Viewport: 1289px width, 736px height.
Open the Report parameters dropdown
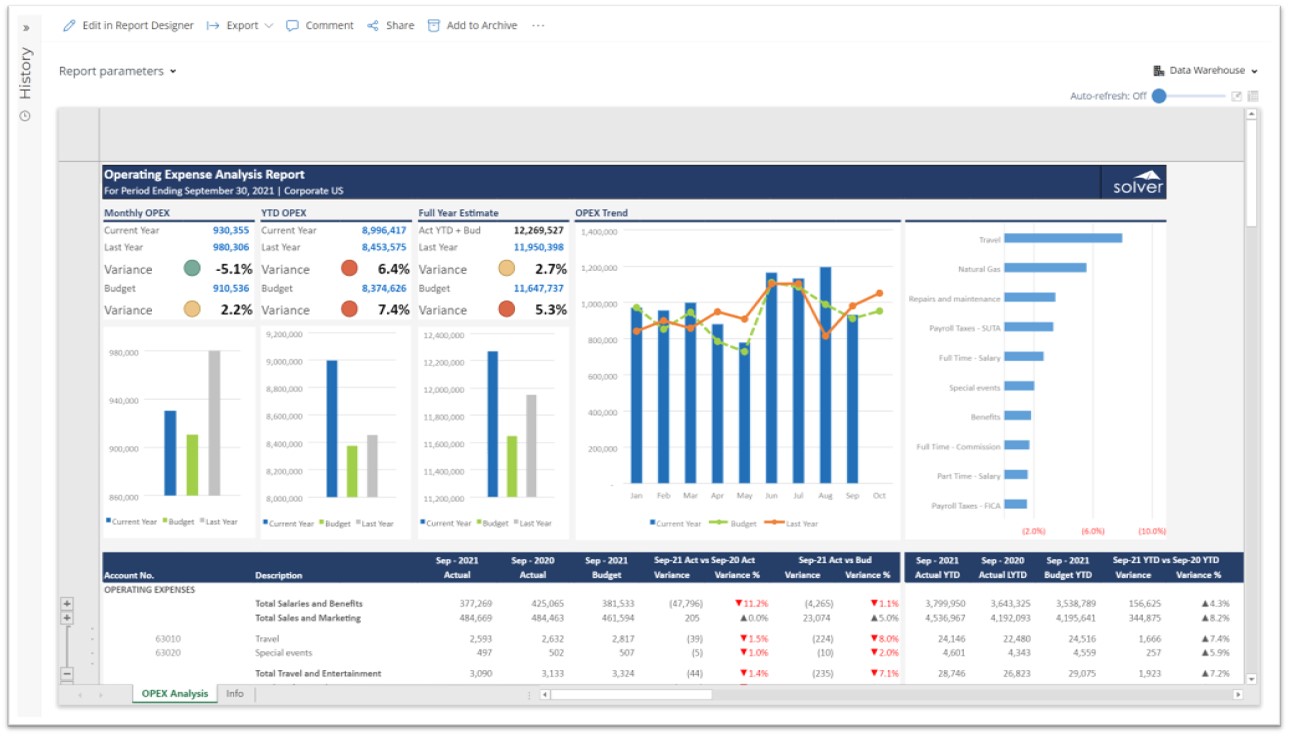point(117,71)
